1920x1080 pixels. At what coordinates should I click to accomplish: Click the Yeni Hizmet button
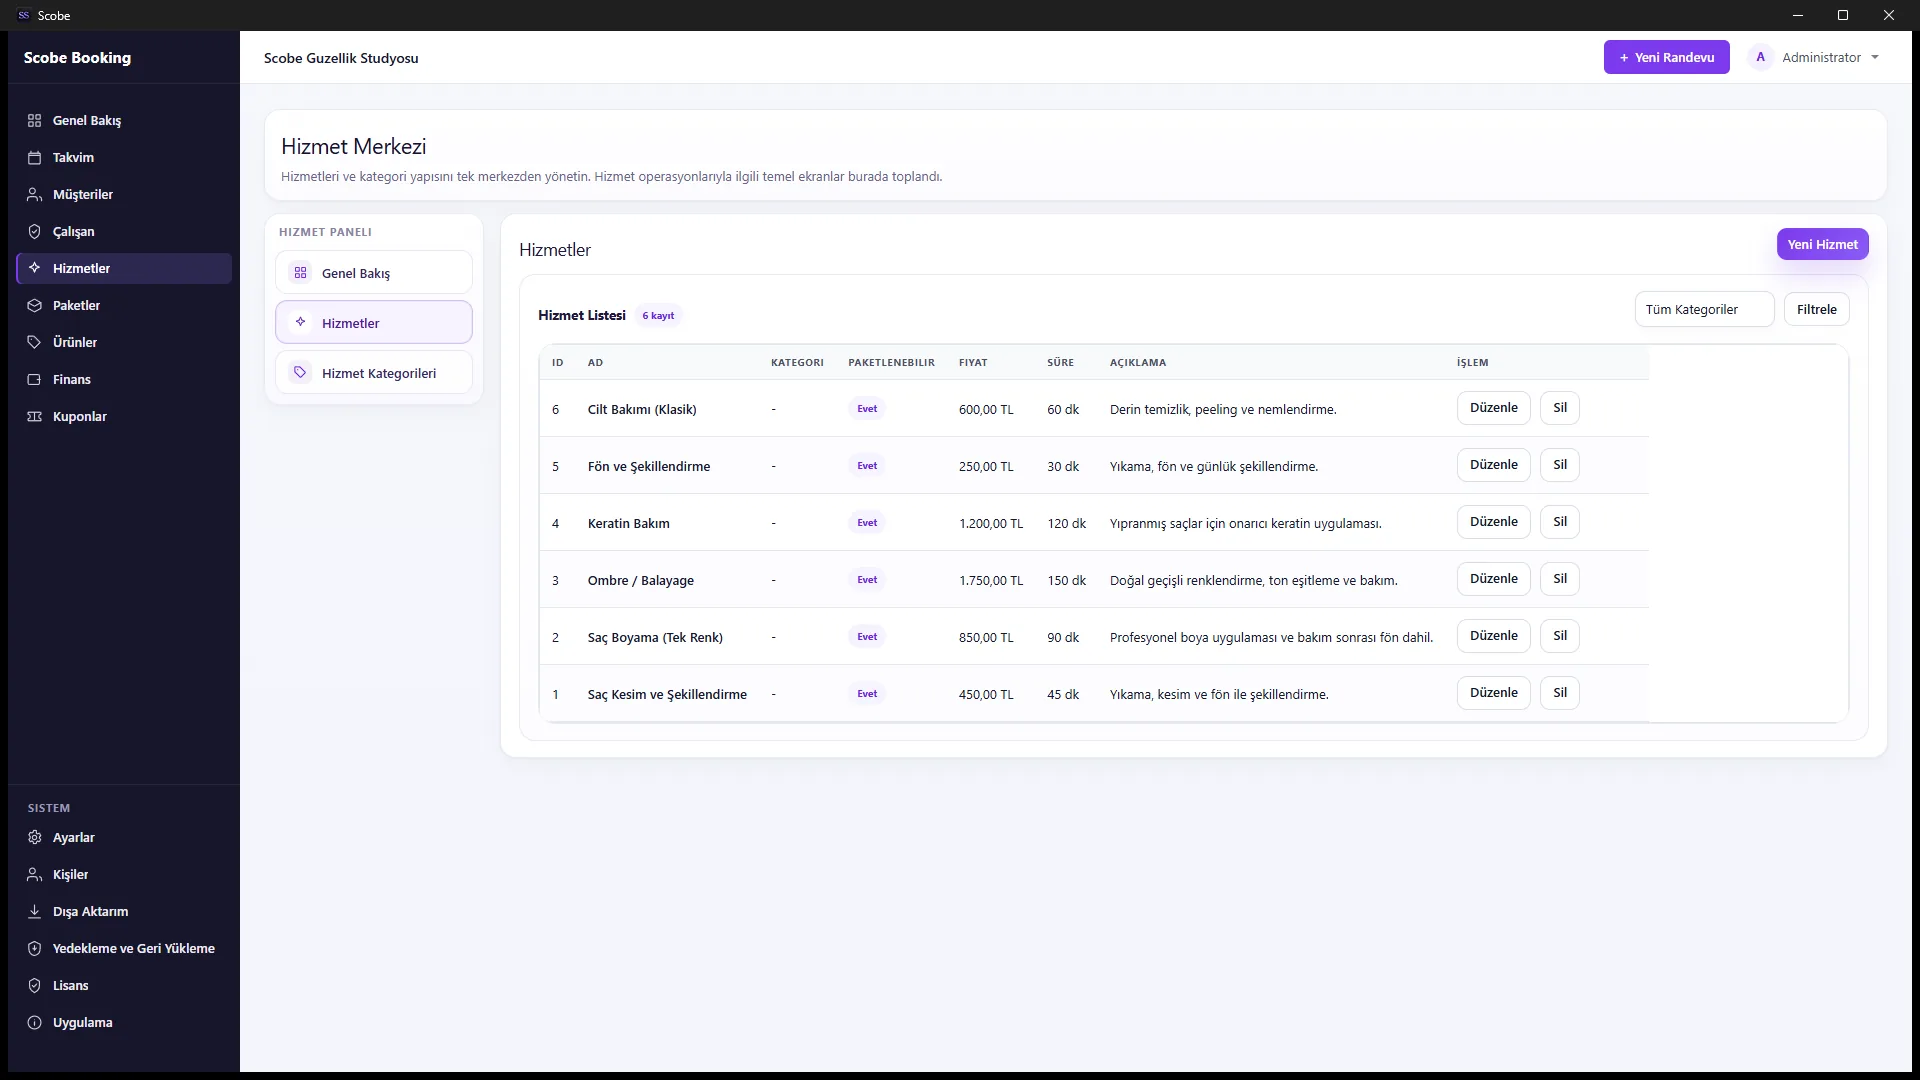pyautogui.click(x=1822, y=244)
